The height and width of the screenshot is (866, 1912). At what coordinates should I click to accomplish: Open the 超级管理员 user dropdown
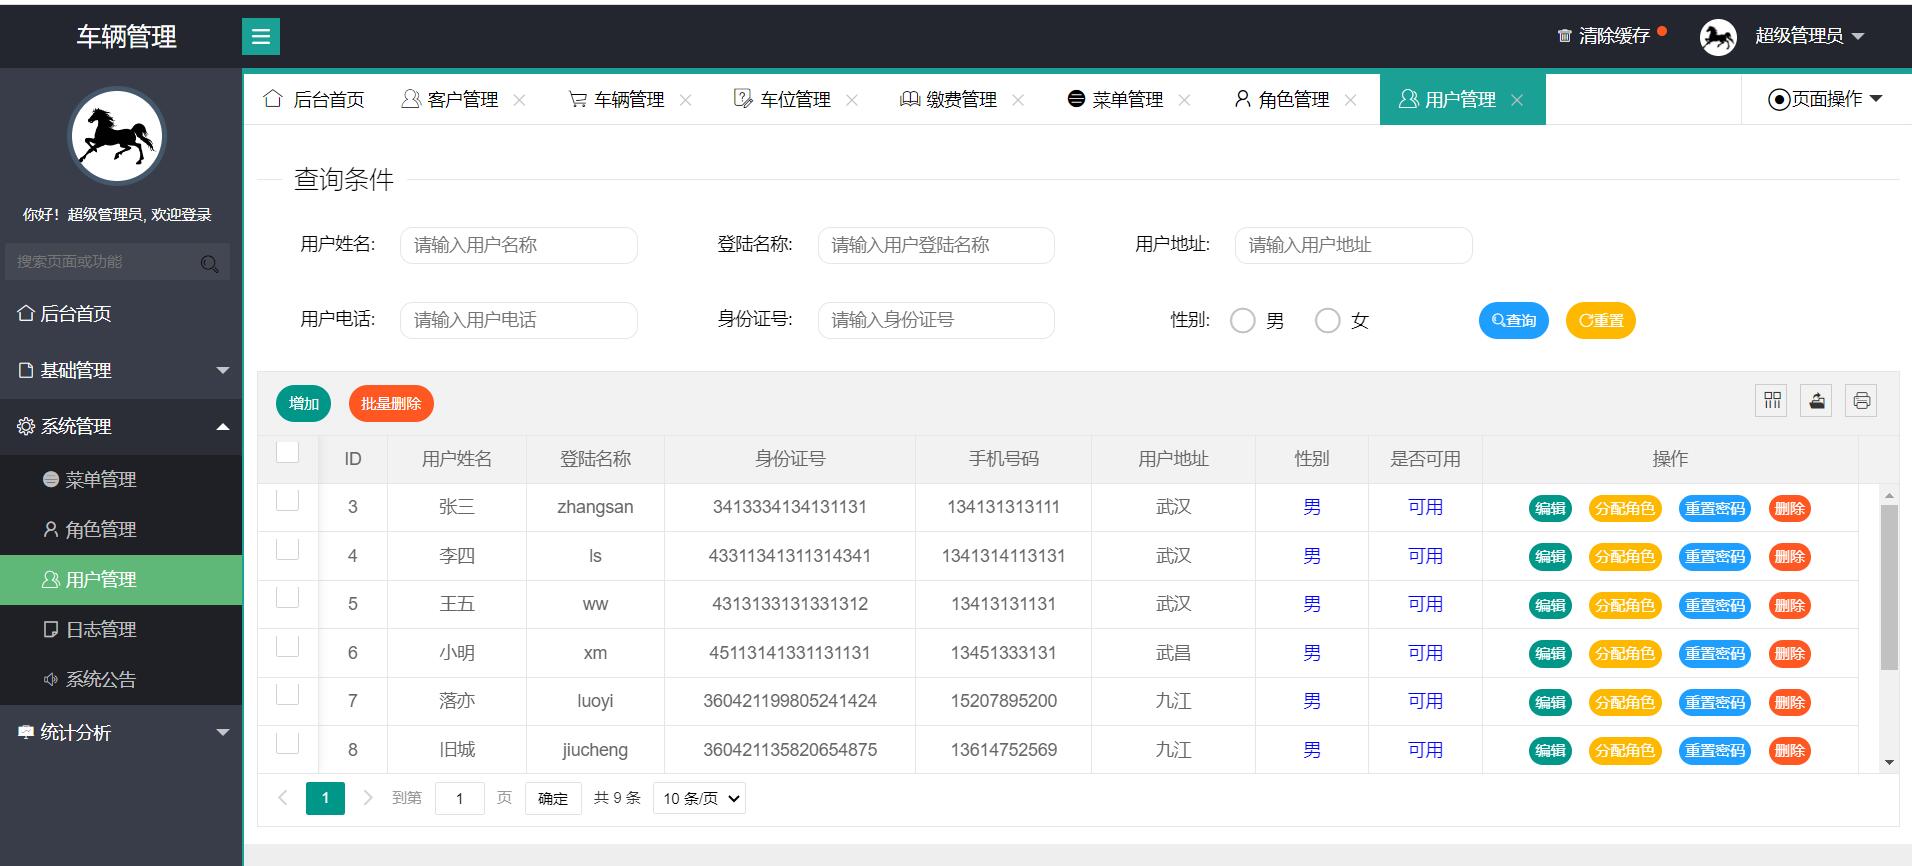1809,36
